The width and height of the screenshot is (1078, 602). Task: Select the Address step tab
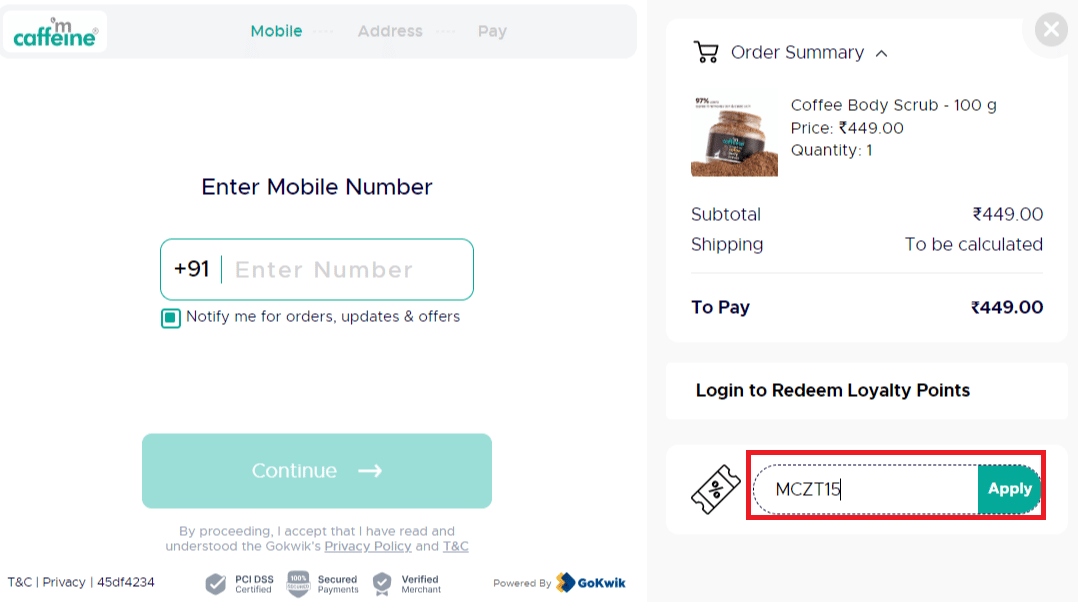390,31
